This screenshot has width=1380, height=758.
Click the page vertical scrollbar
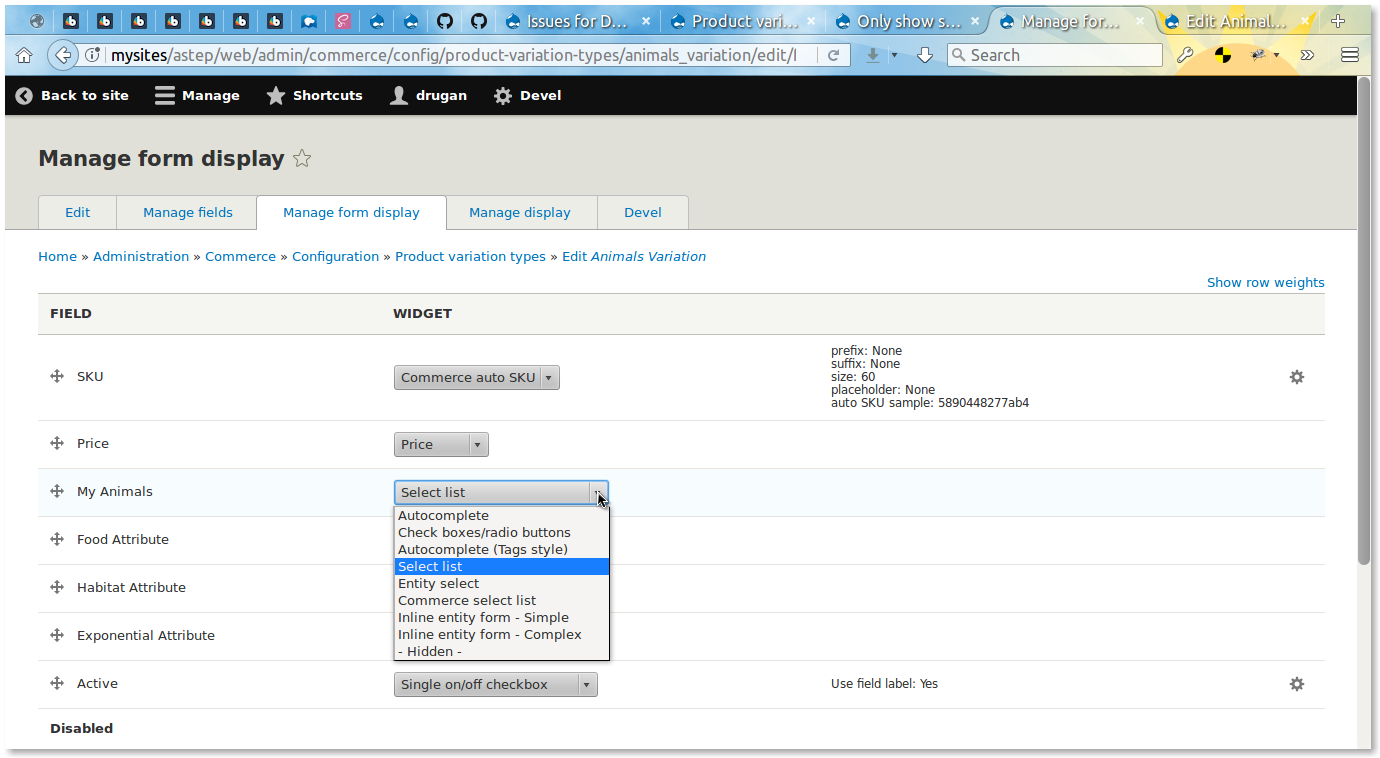coord(1364,320)
